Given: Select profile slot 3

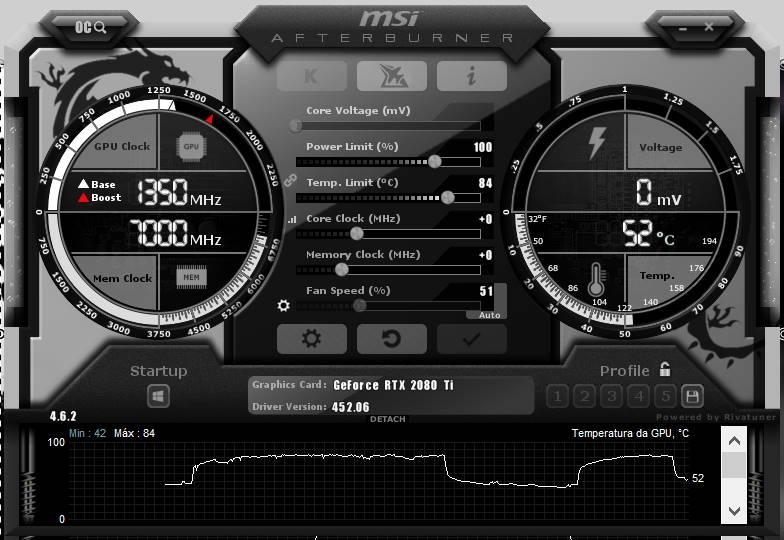Looking at the screenshot, I should coord(611,397).
